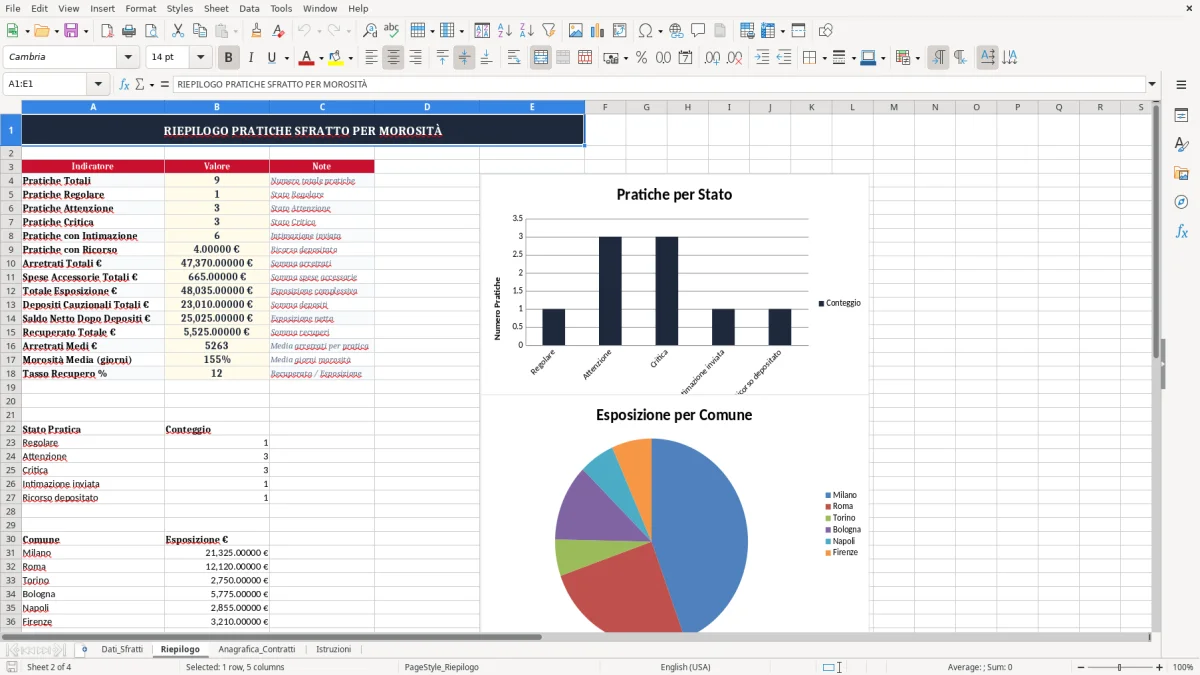1200x675 pixels.
Task: Format as percent
Action: pos(641,58)
